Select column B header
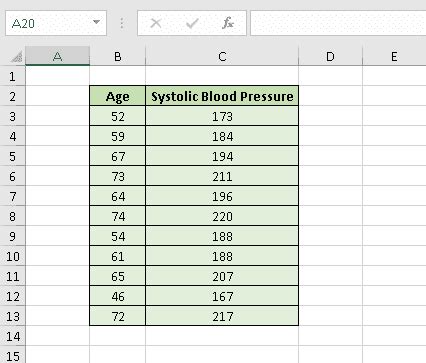 pyautogui.click(x=118, y=56)
